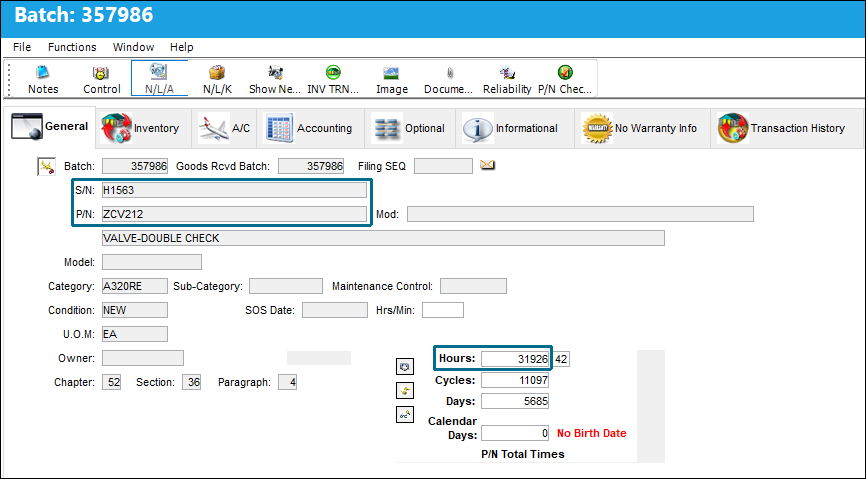Click the Hours field showing 31926
The width and height of the screenshot is (866, 479).
[x=515, y=359]
